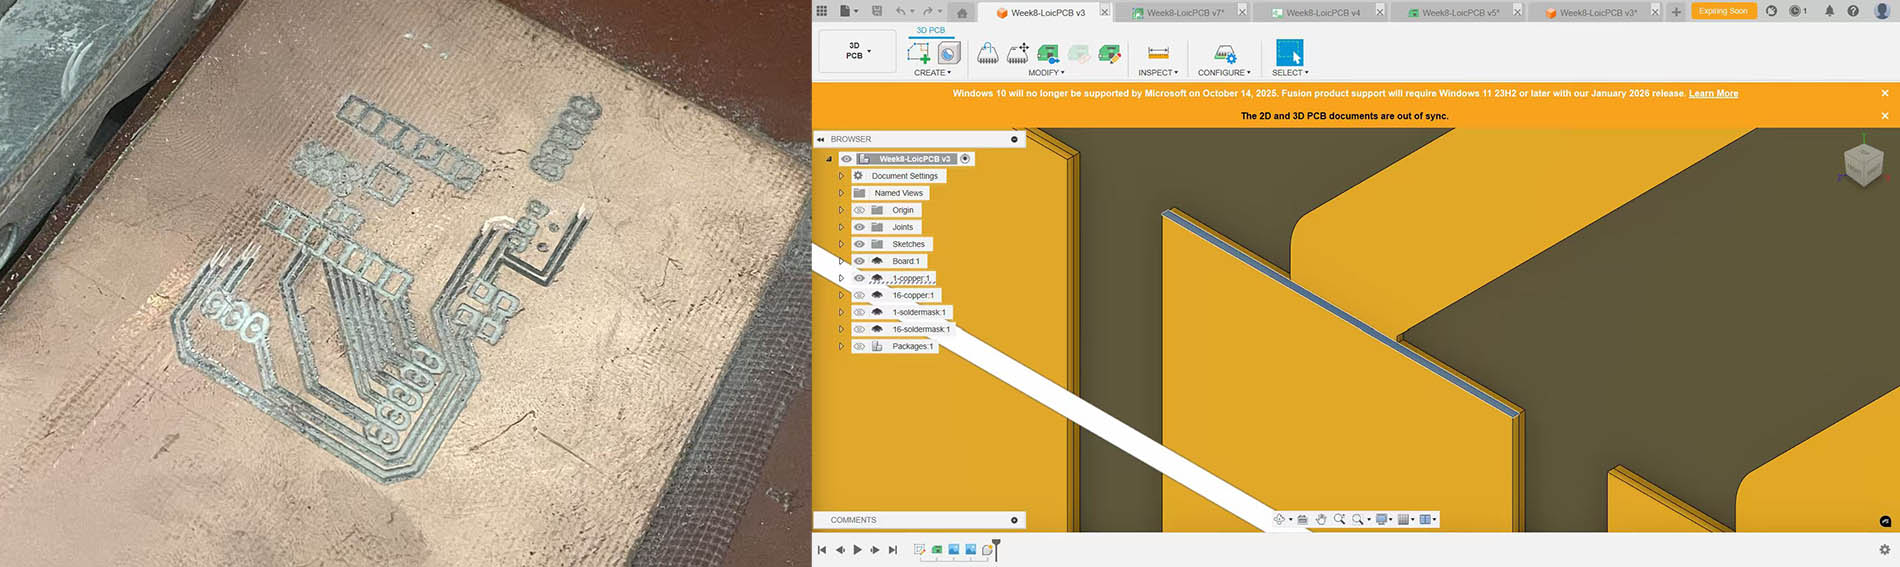Click the Save icon
The image size is (1900, 567).
[x=877, y=11]
